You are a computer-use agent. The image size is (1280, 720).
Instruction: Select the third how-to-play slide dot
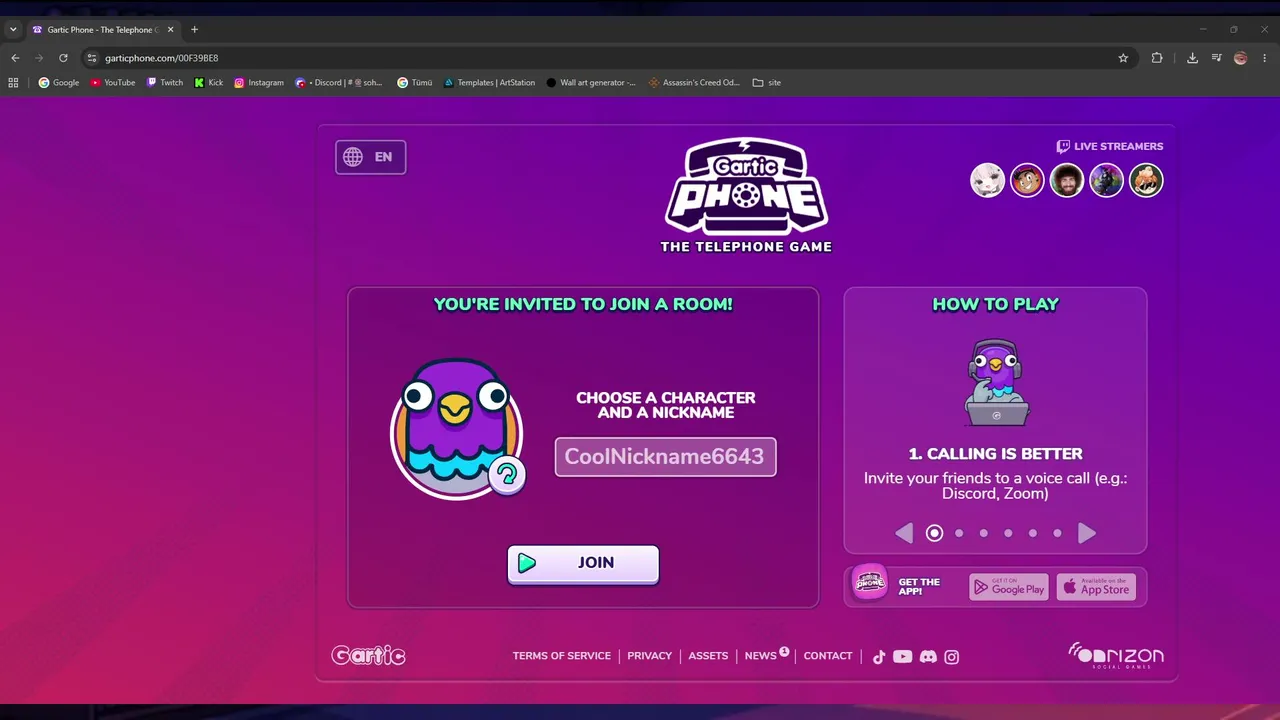point(984,533)
